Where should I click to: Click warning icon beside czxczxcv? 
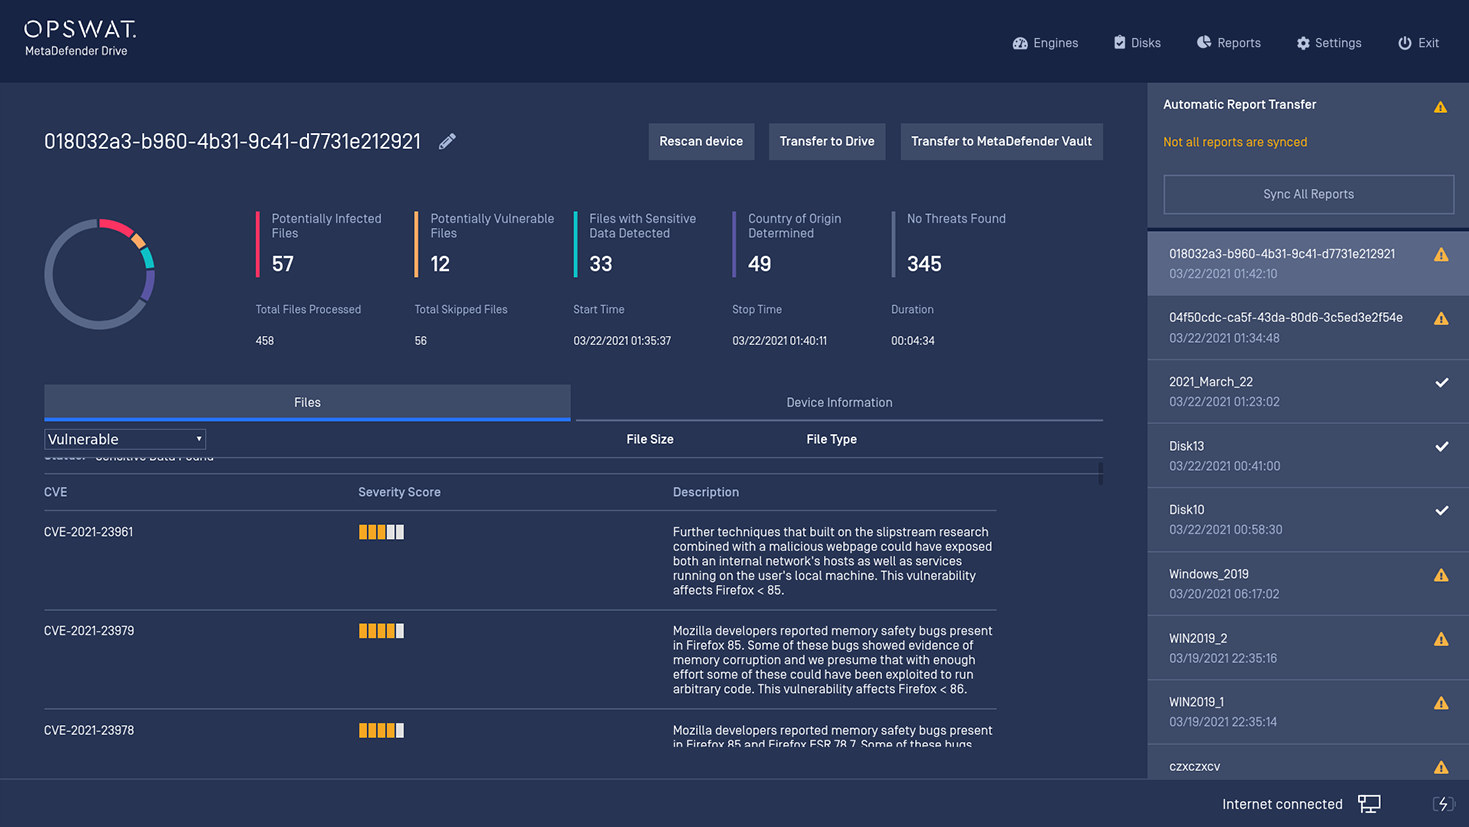(1441, 767)
